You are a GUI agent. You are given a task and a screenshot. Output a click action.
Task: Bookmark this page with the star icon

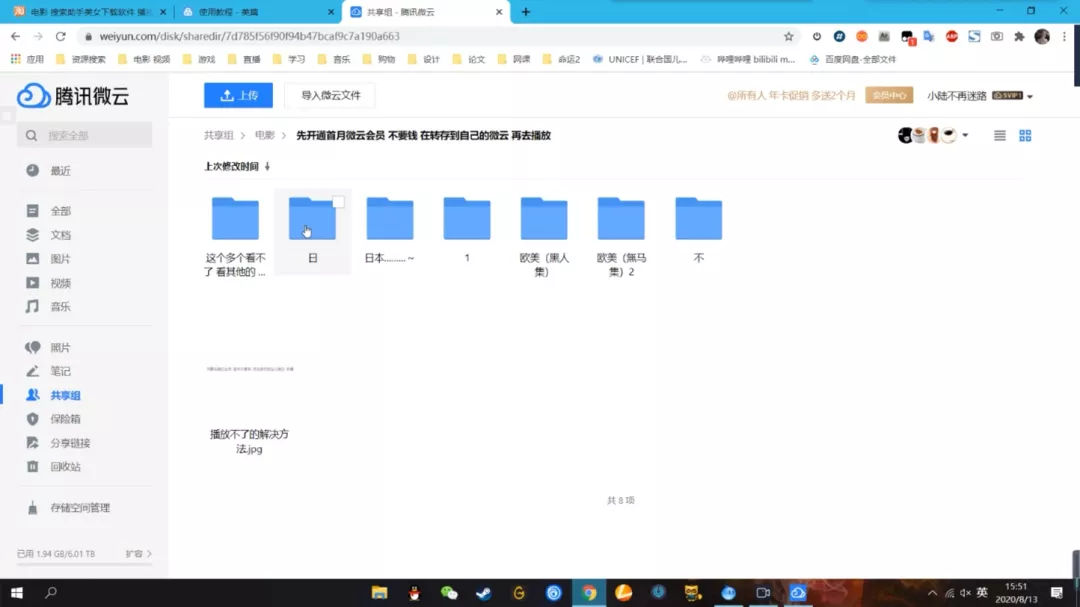[x=789, y=37]
